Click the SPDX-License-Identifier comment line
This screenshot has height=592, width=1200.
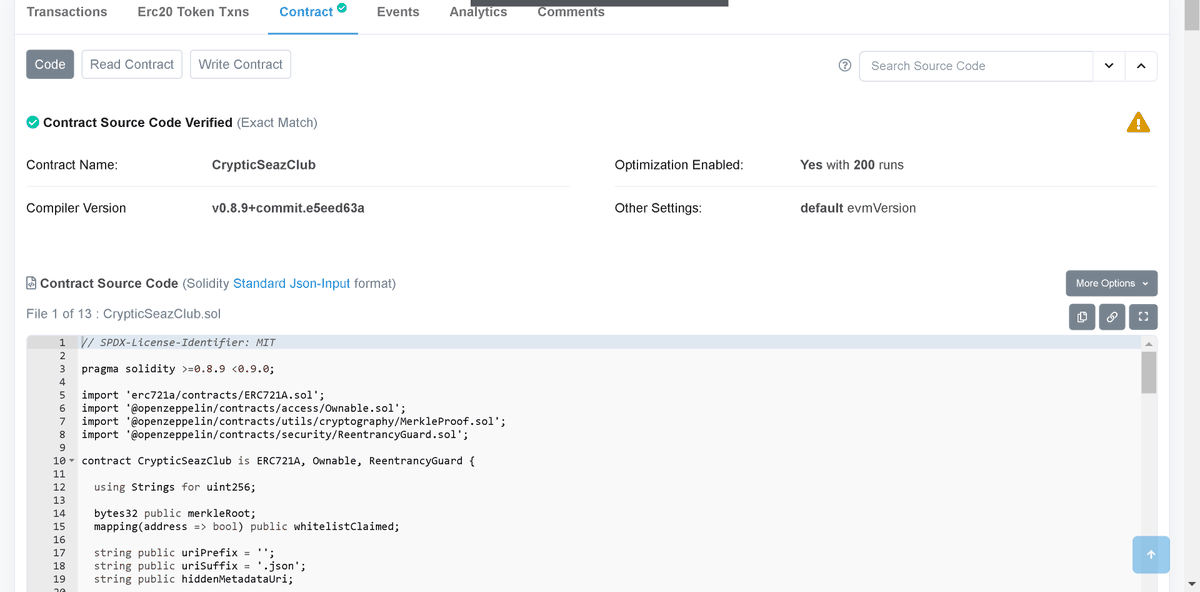coord(178,343)
